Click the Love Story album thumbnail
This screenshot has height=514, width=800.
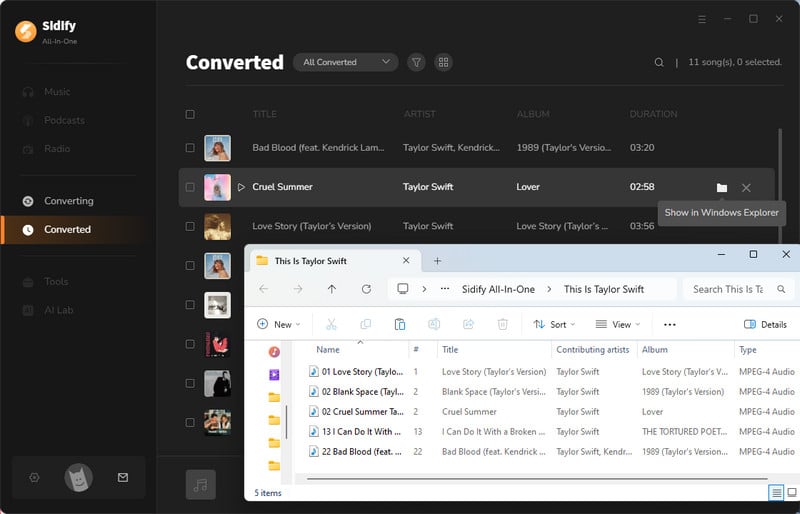(217, 227)
